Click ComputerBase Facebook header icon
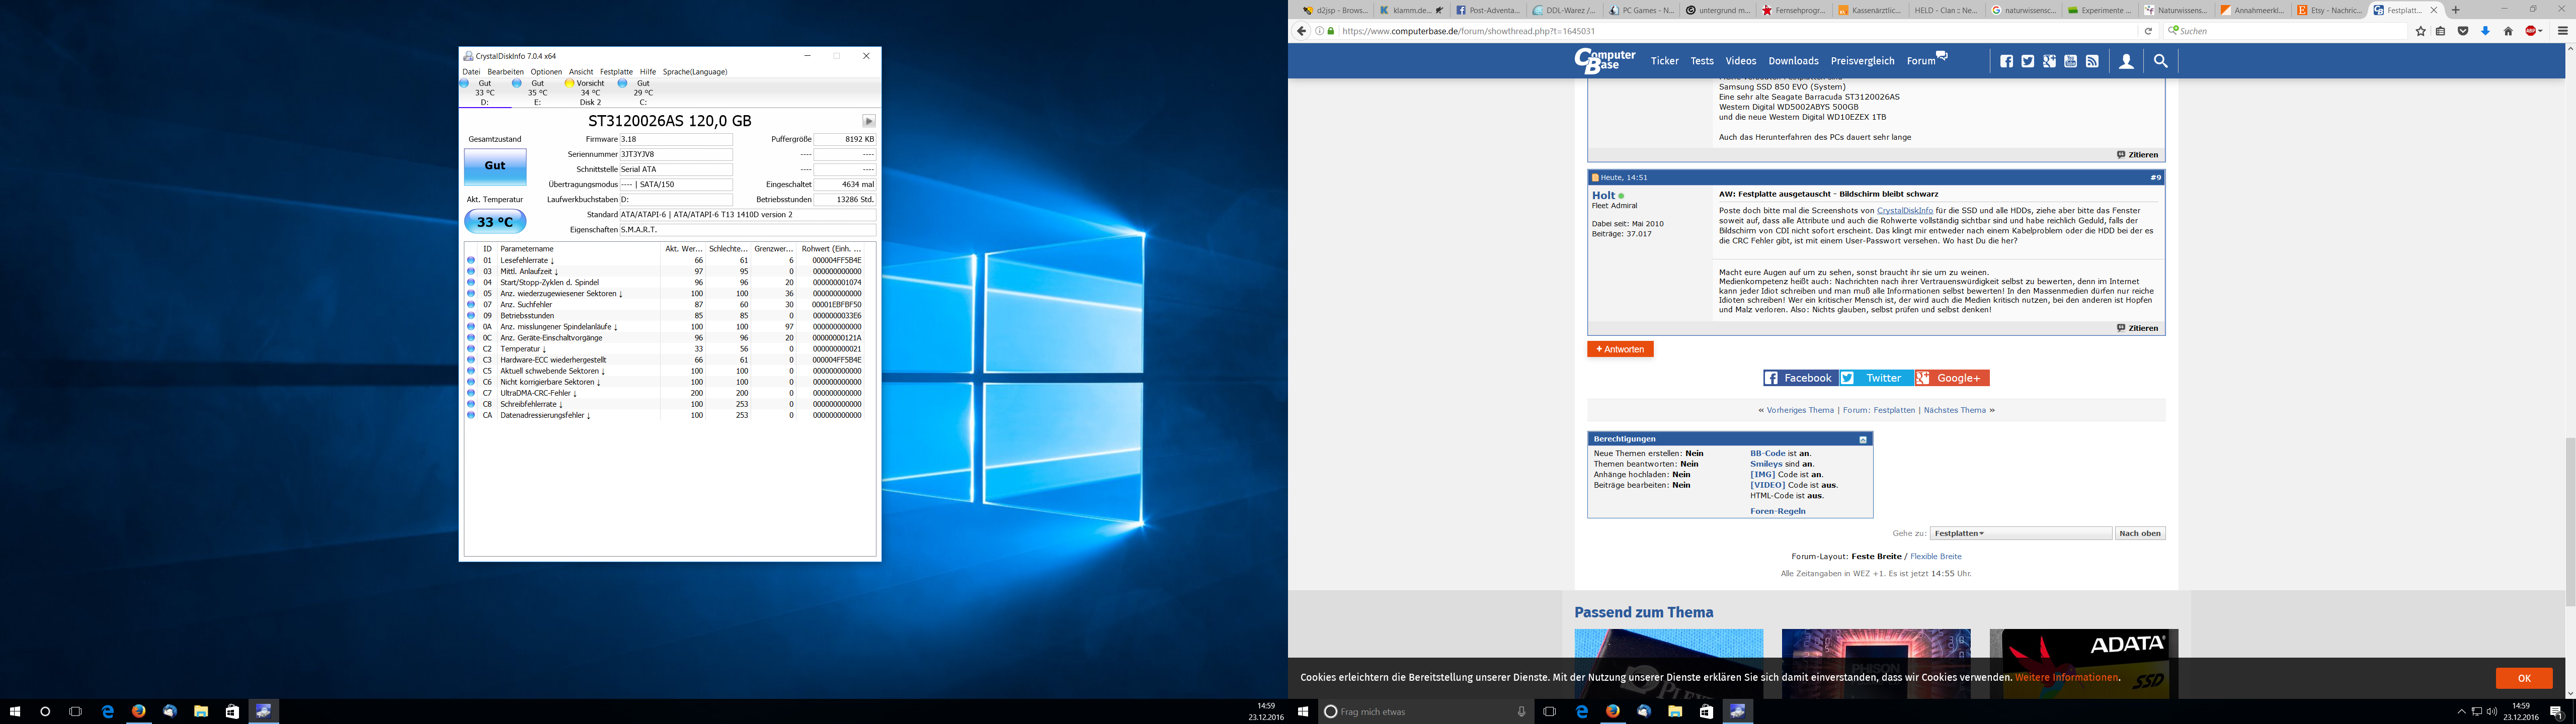The width and height of the screenshot is (2576, 724). [x=2006, y=61]
